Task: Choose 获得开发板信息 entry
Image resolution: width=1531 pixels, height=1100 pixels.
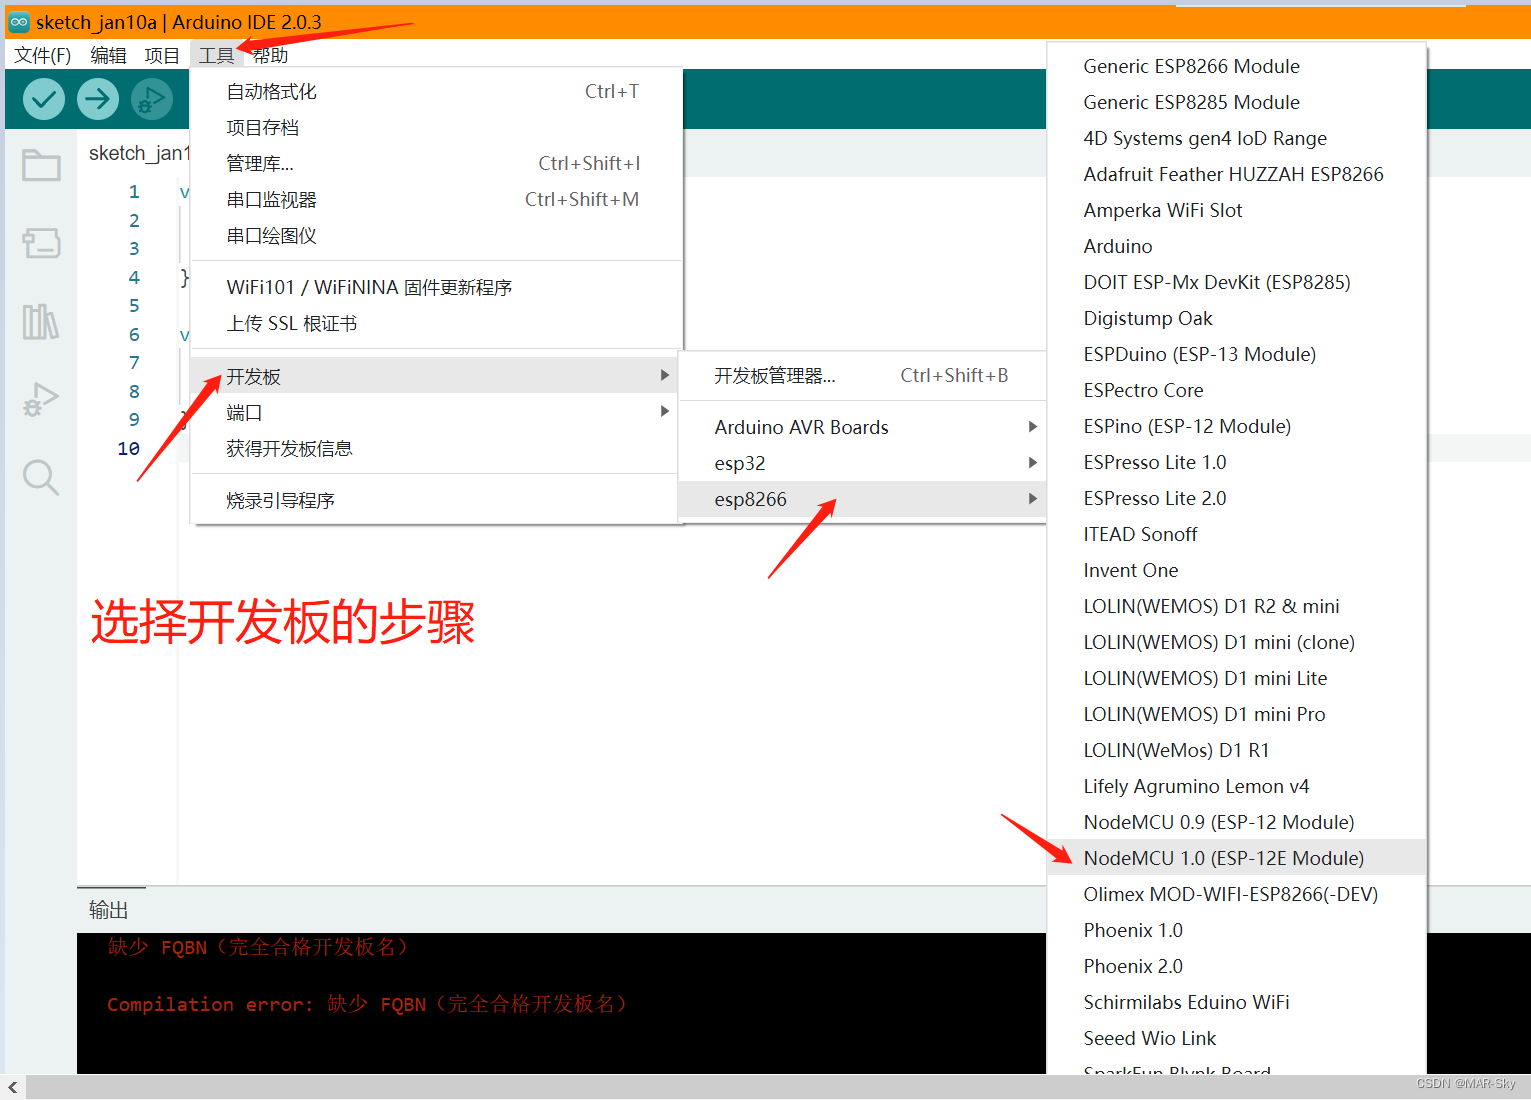Action: click(x=436, y=448)
